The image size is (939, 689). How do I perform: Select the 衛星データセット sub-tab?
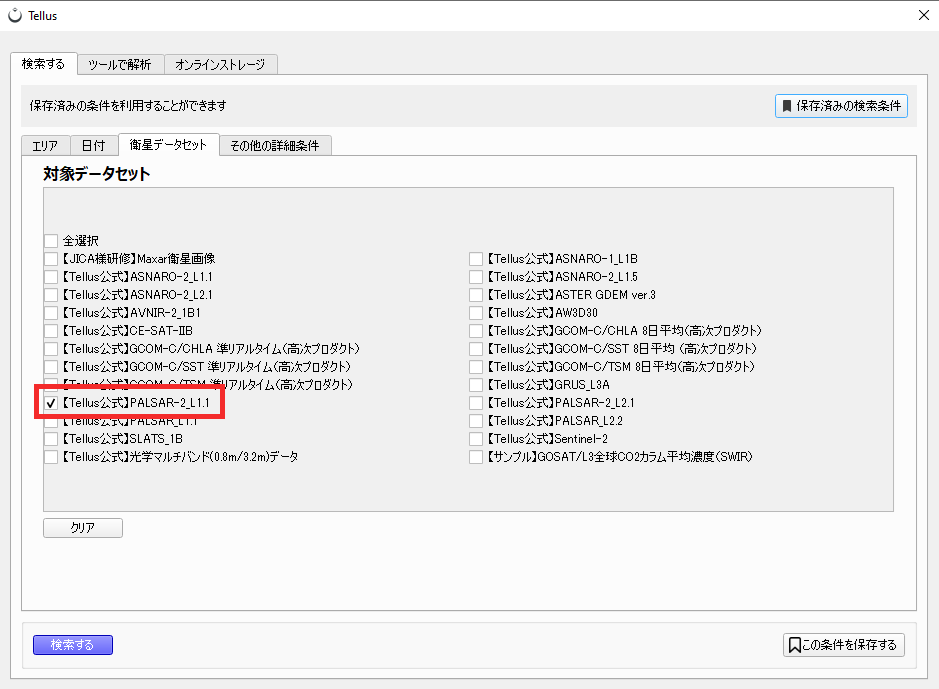coord(168,144)
